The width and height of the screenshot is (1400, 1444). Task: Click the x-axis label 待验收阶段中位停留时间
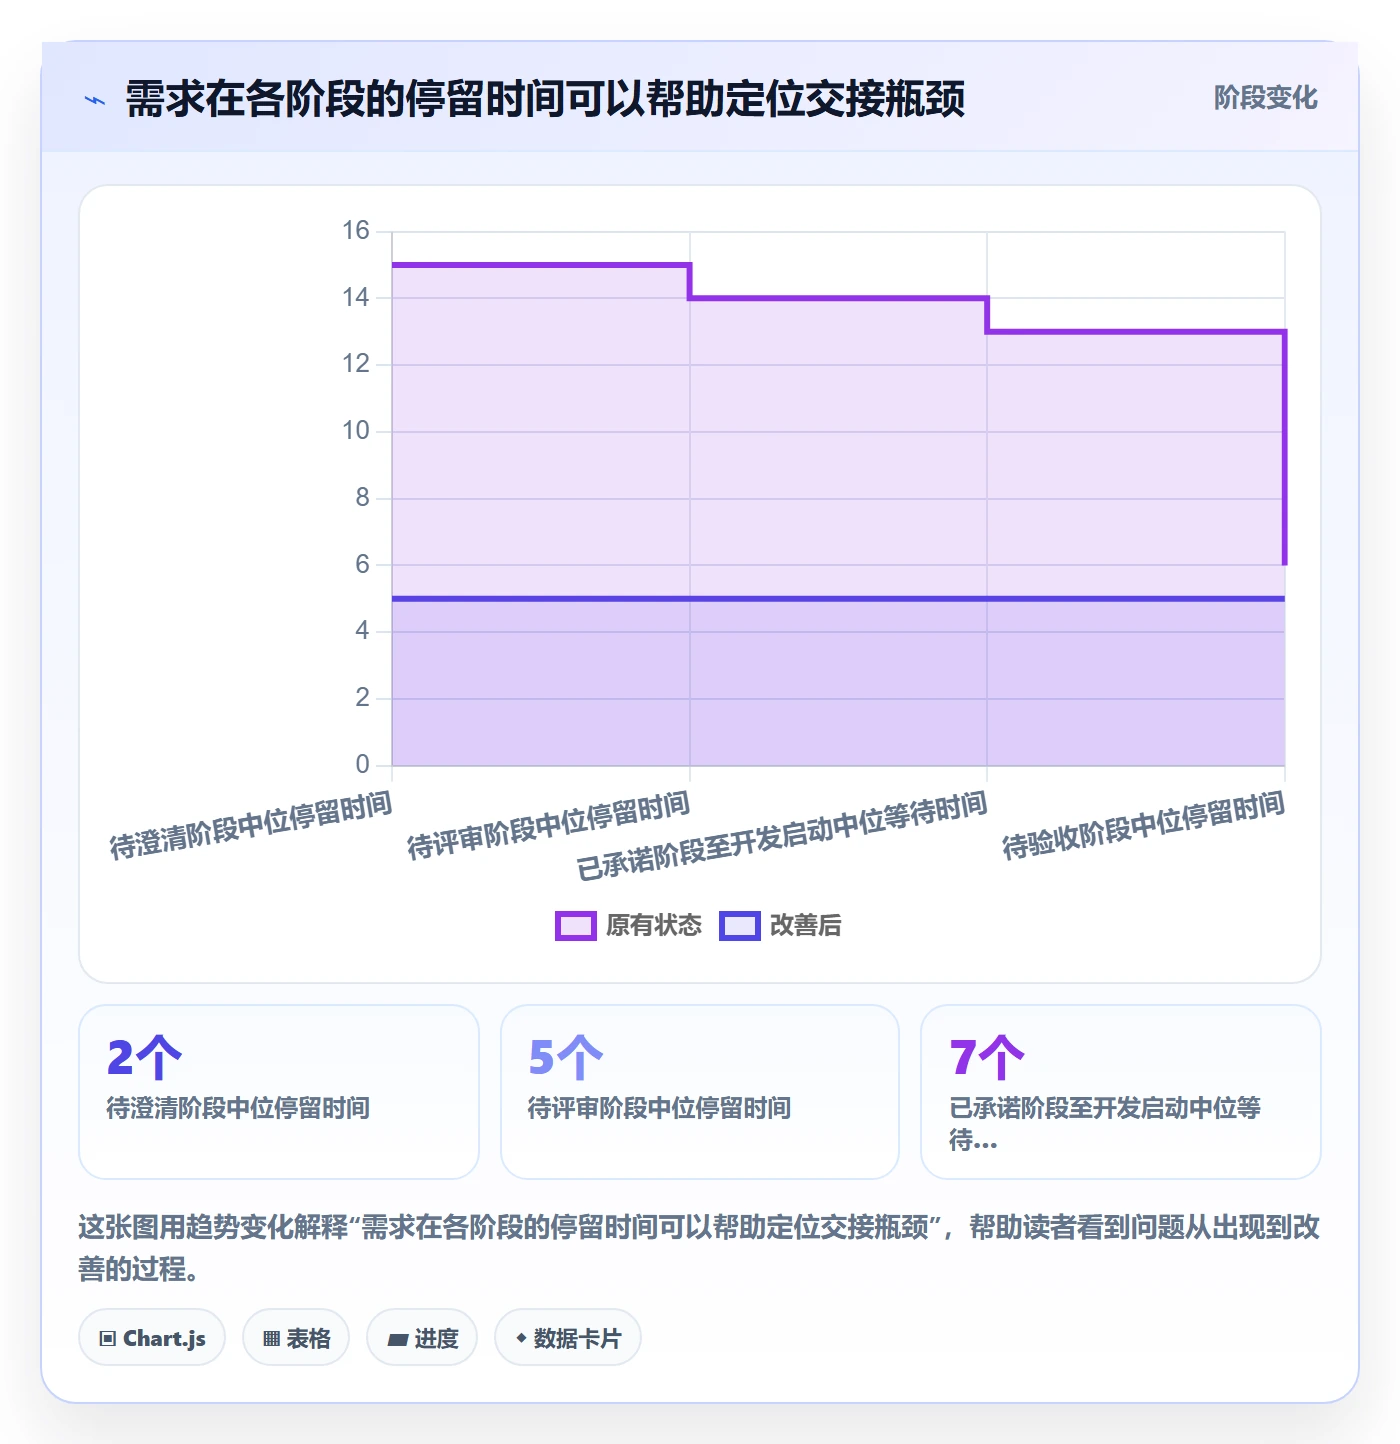pos(1143,825)
